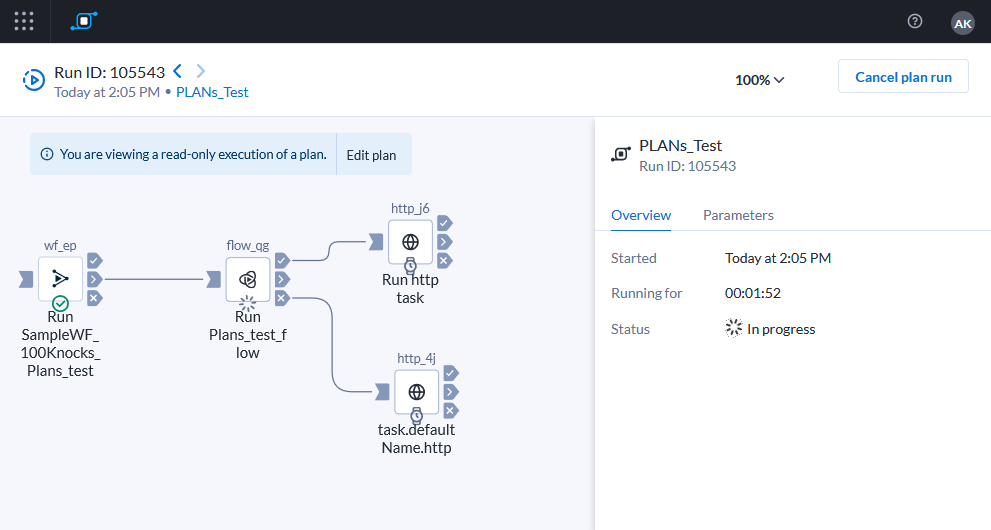
Task: Select the flow_qg flow task node
Action: click(x=247, y=279)
